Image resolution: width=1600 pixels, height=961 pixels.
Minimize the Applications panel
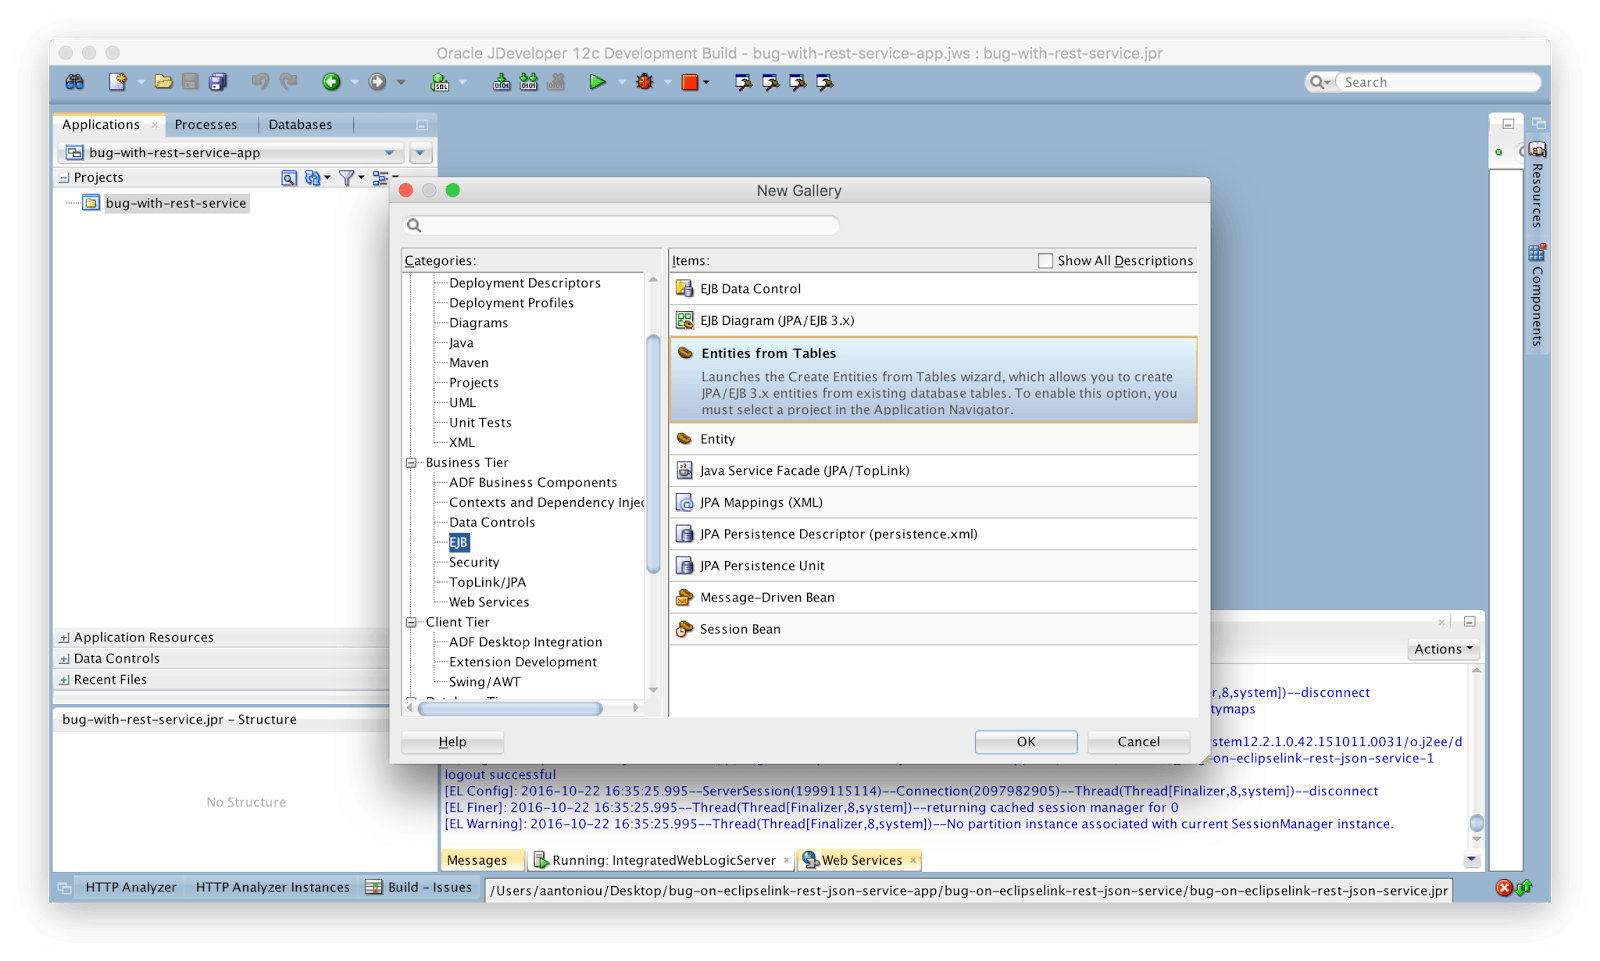click(422, 125)
